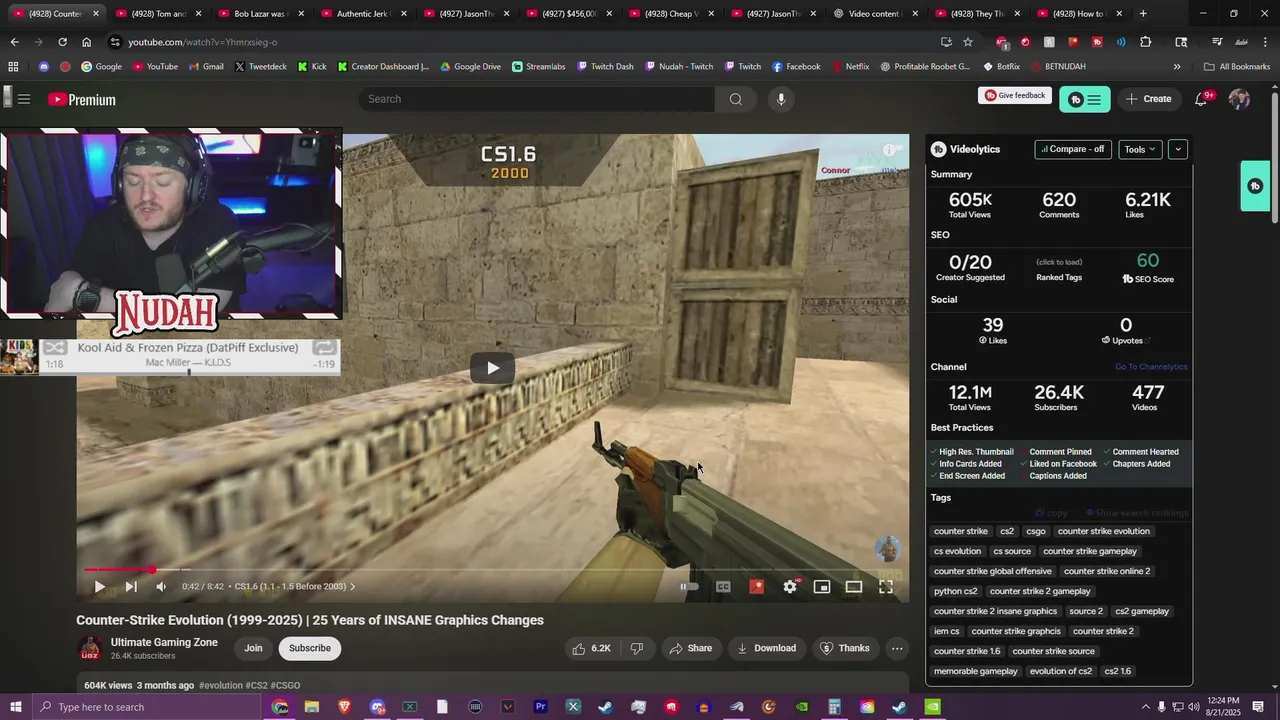Enter full screen mode

(x=886, y=587)
